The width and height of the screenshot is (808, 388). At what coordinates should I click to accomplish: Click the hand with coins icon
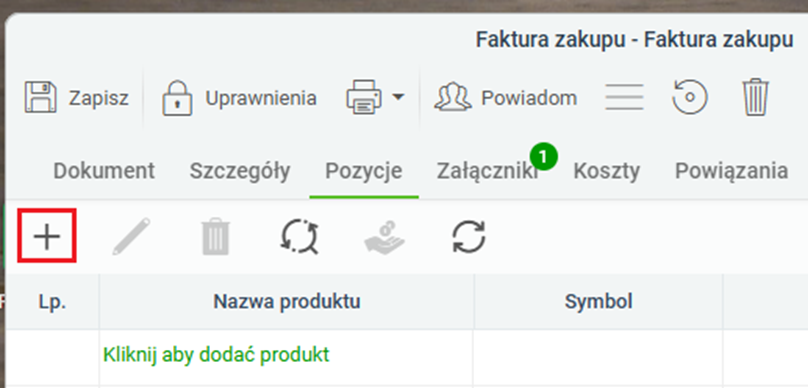384,237
